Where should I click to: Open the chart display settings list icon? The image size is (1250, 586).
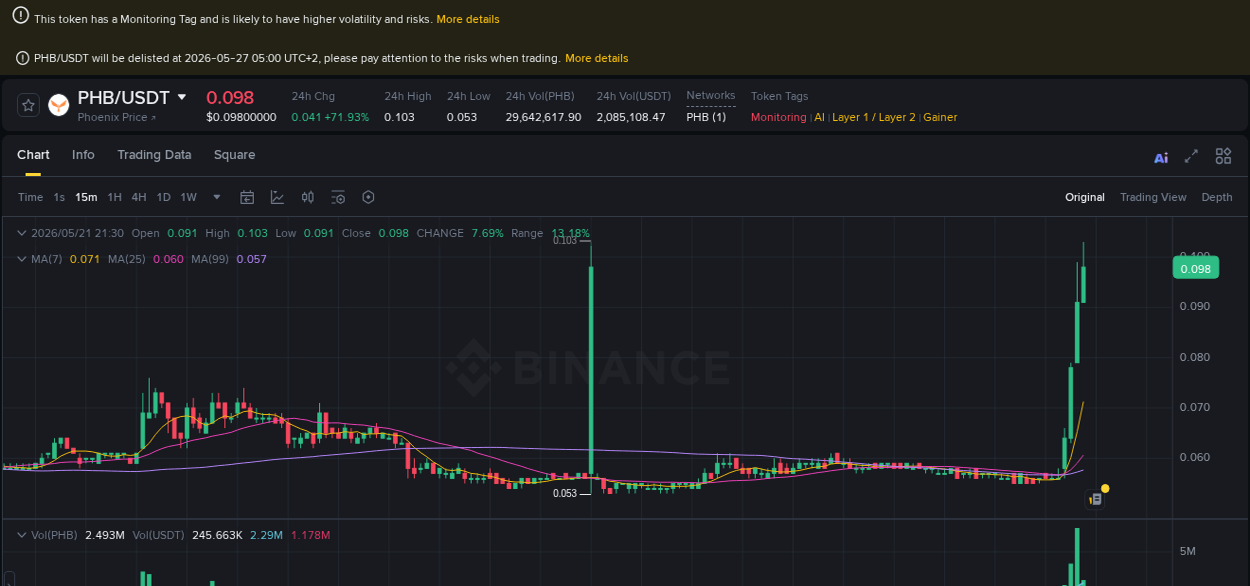338,197
